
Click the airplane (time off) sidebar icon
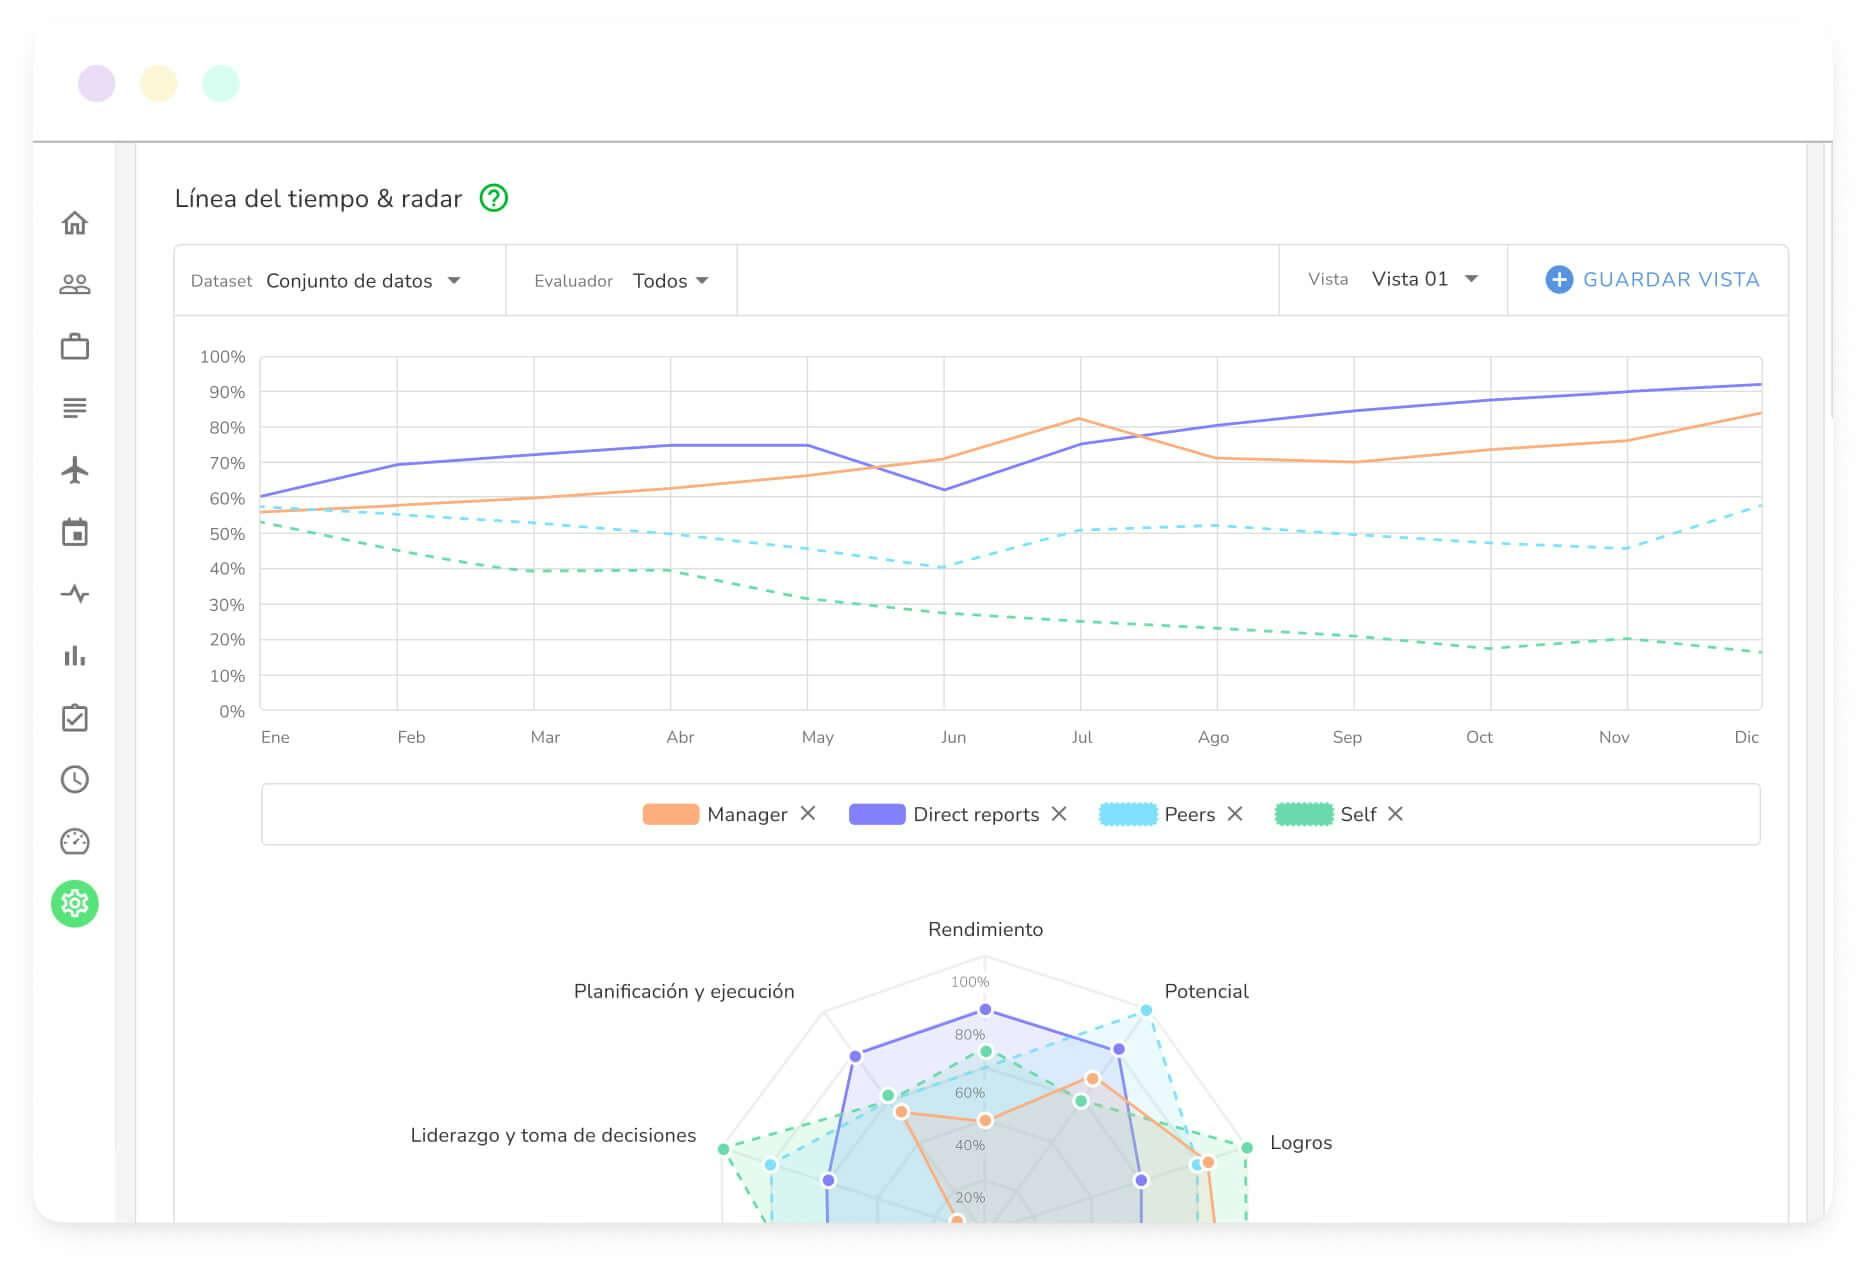coord(76,470)
